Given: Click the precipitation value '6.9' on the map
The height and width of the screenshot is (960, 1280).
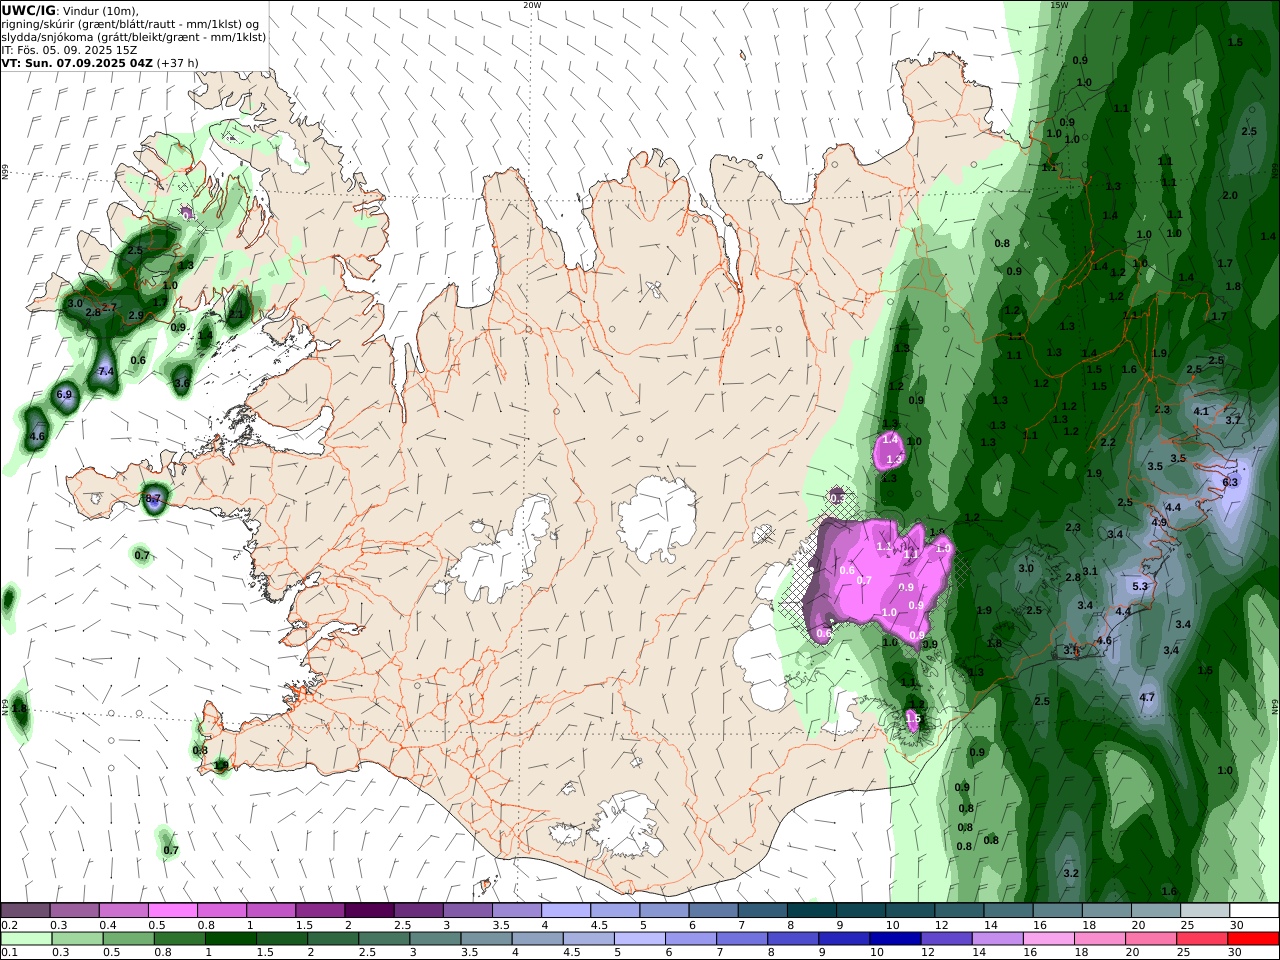Looking at the screenshot, I should 65,395.
